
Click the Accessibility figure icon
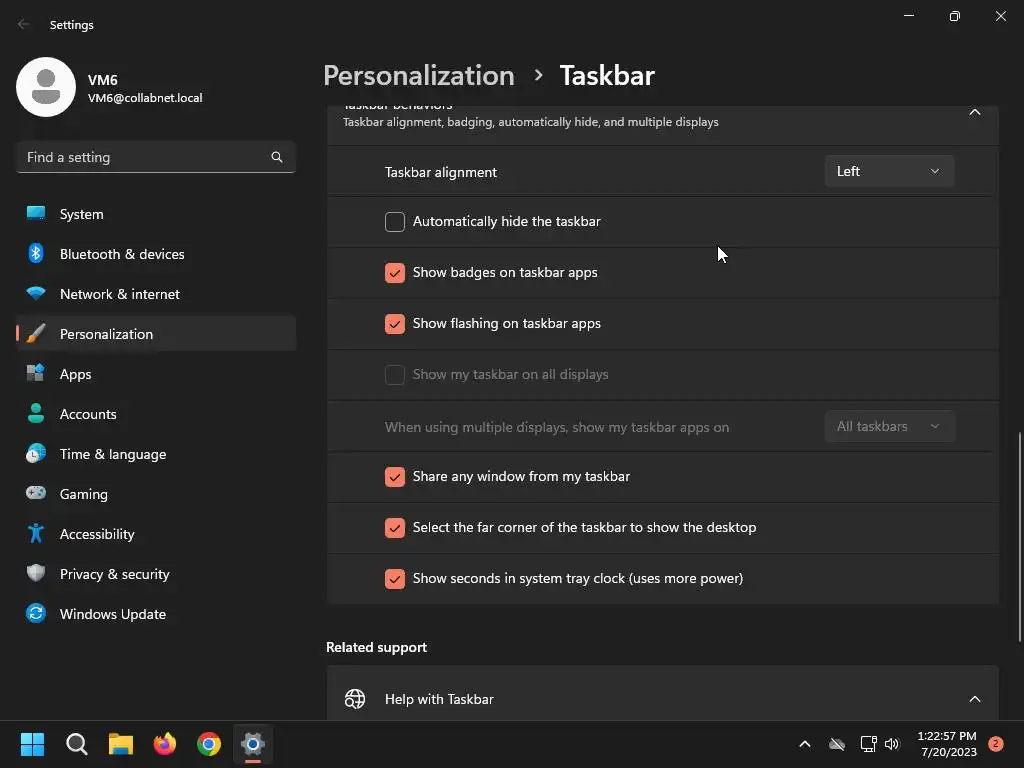pos(36,534)
